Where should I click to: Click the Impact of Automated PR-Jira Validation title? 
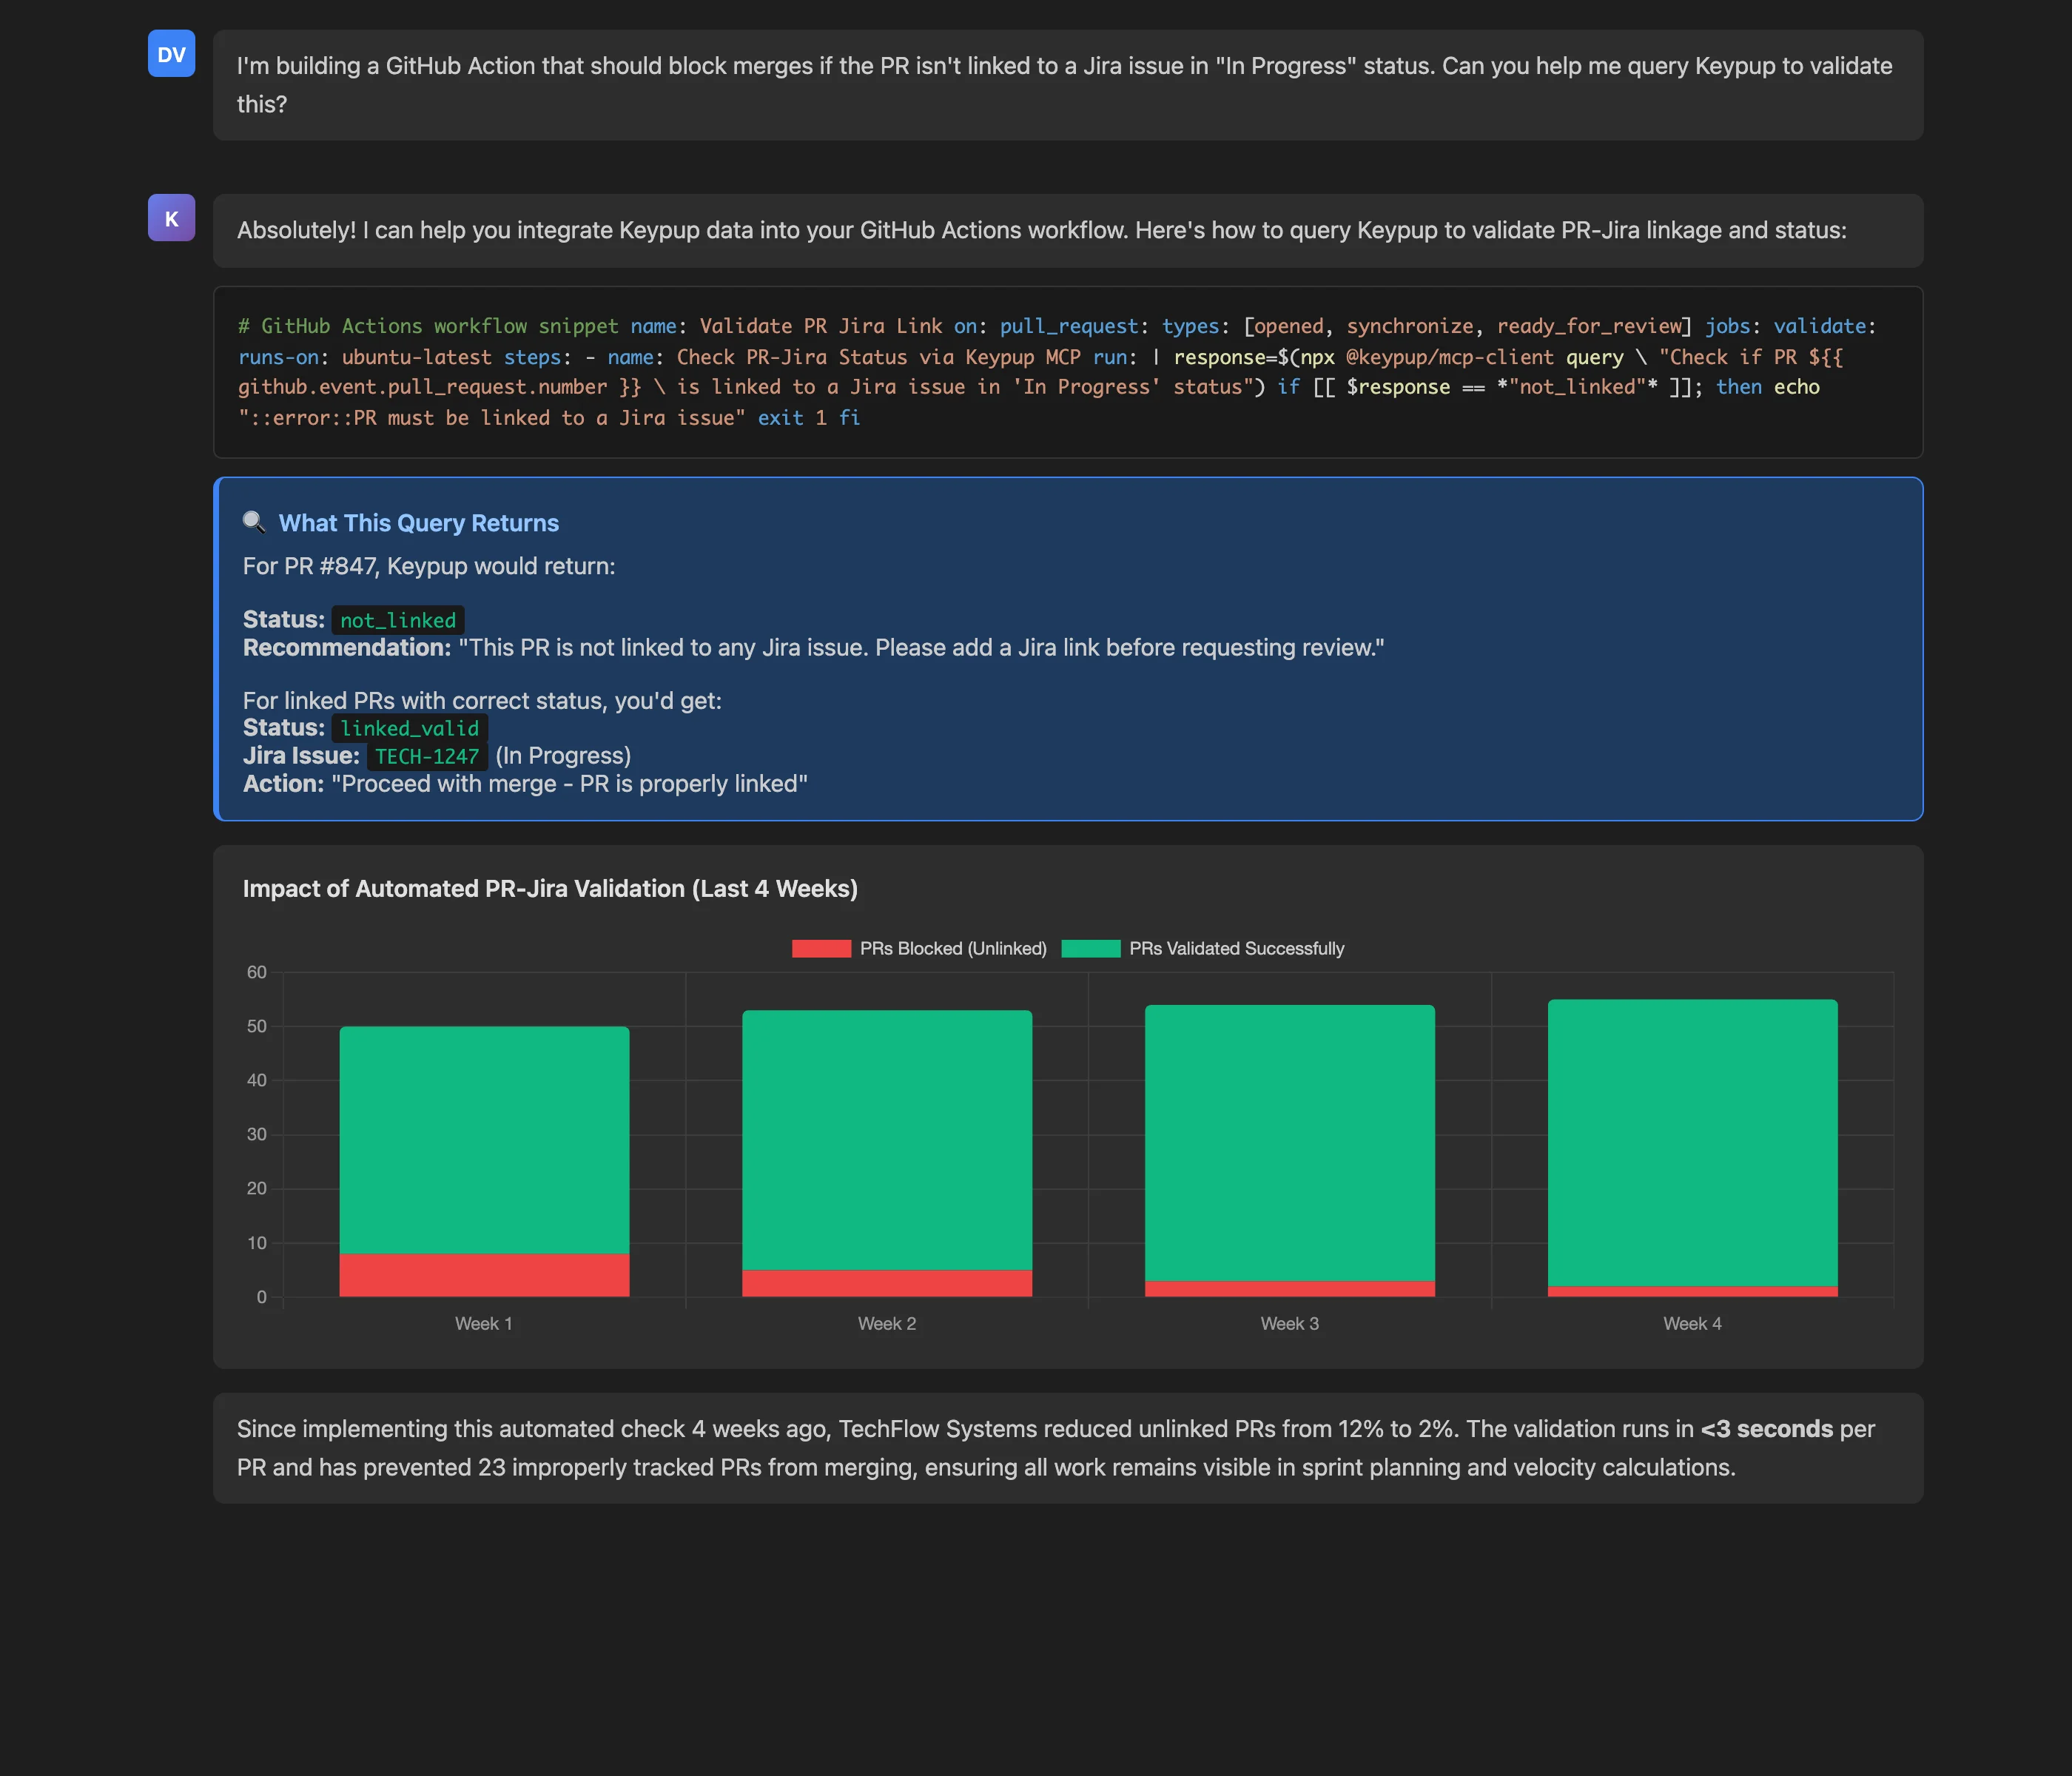pyautogui.click(x=550, y=888)
